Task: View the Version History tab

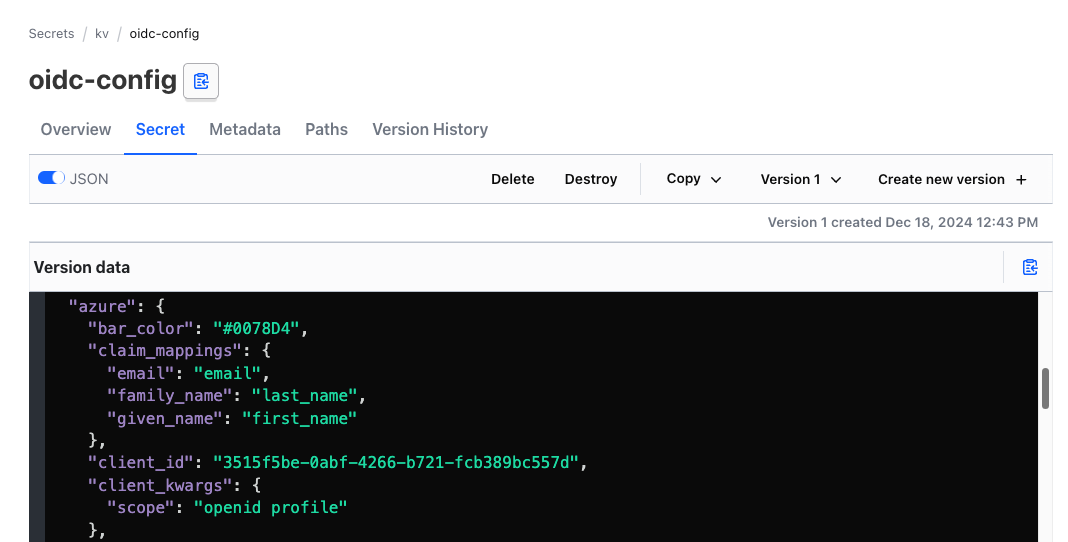Action: pos(430,129)
